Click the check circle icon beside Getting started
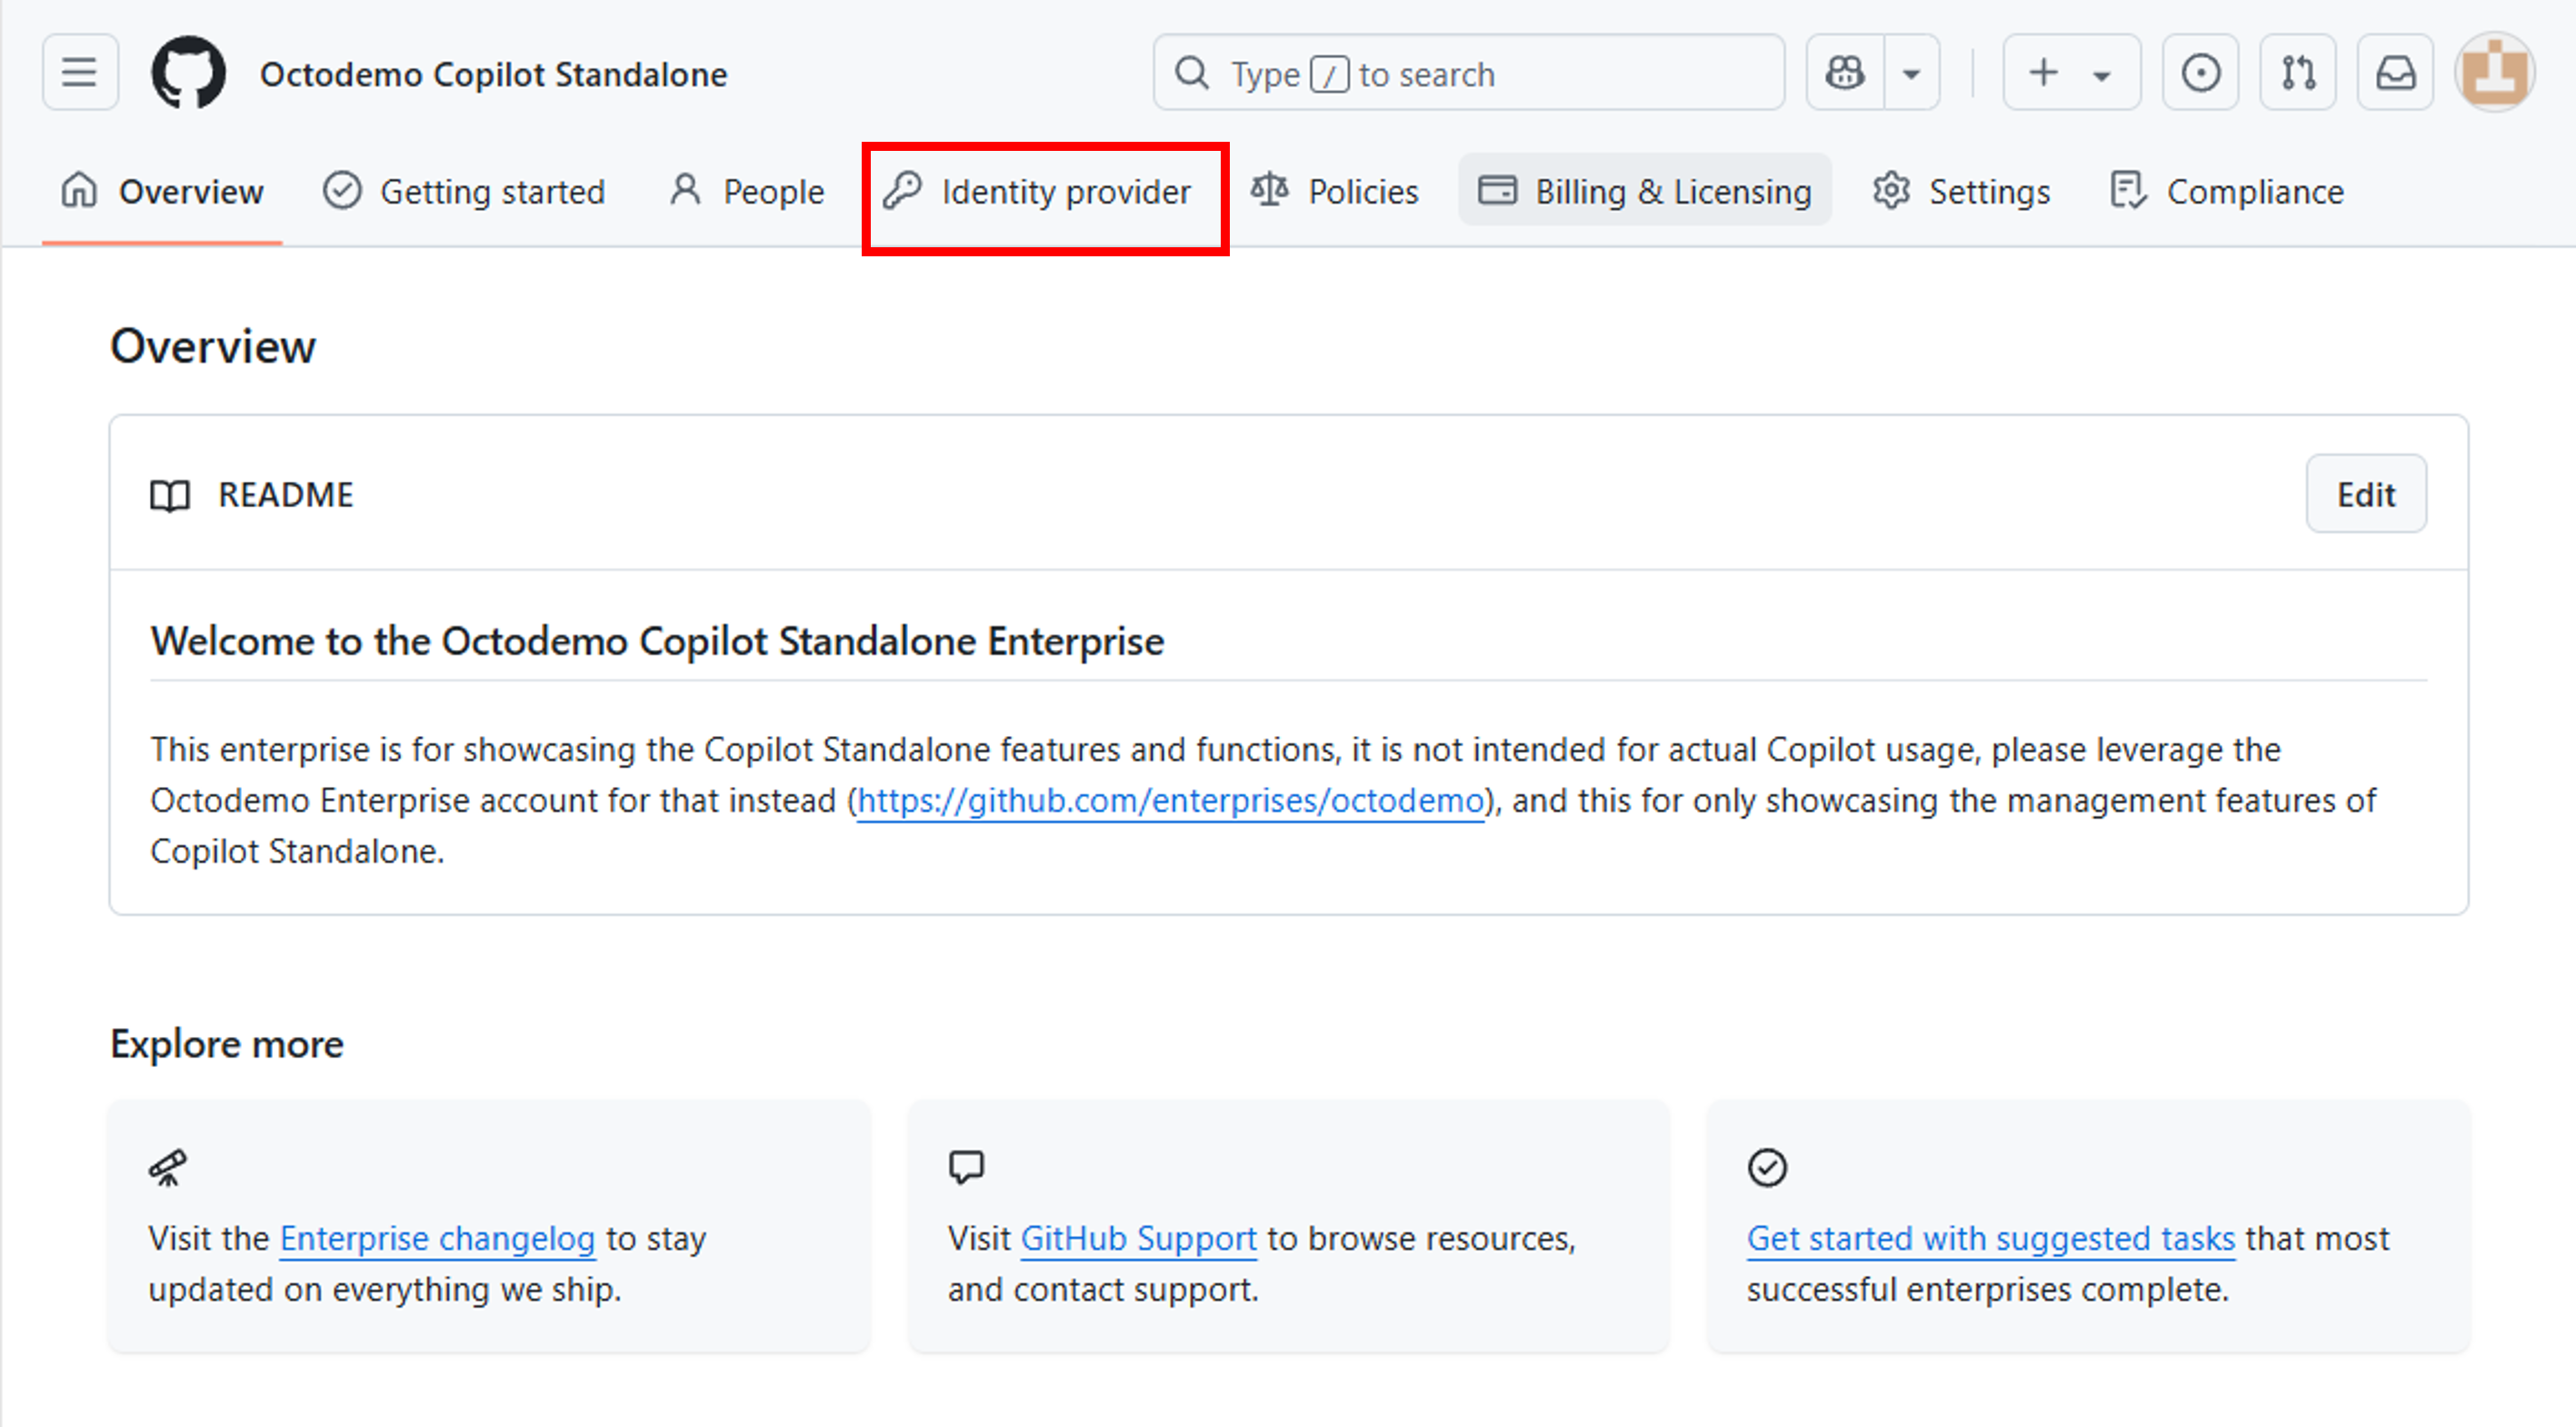 (342, 190)
